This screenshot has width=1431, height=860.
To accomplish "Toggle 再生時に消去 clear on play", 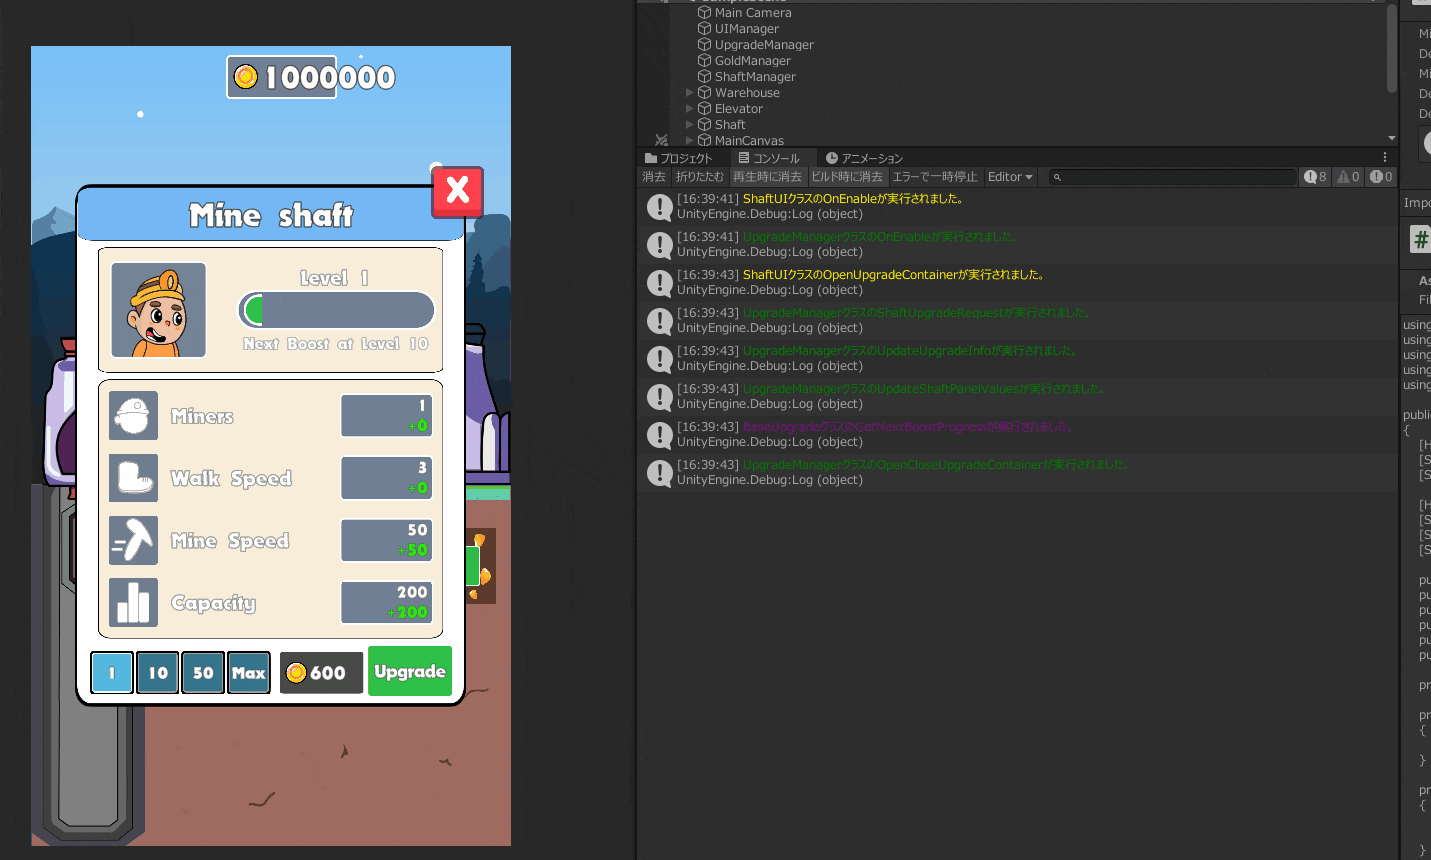I will click(768, 177).
